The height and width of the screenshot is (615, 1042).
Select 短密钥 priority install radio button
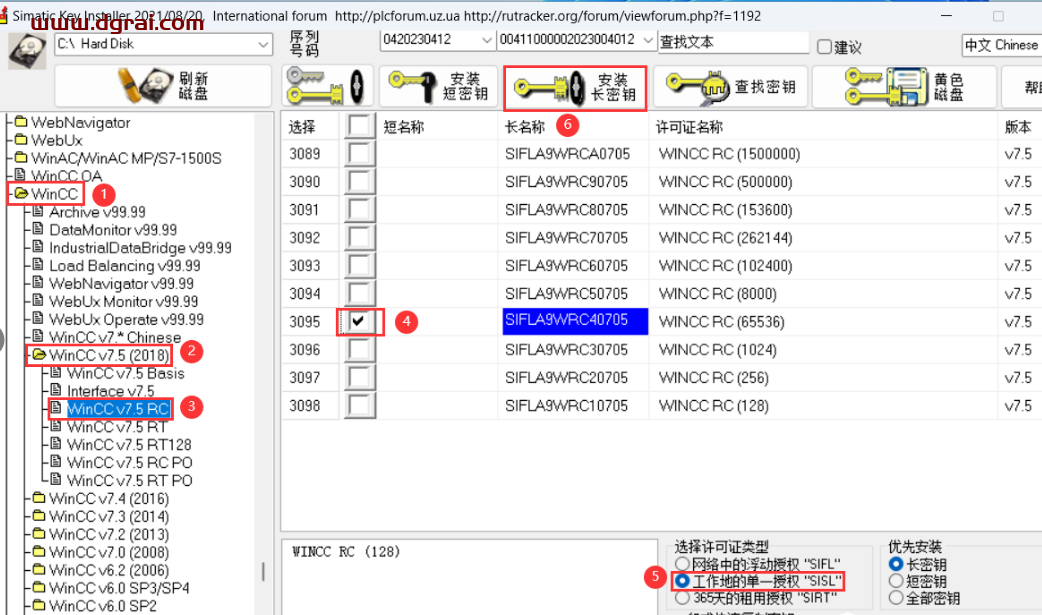tap(896, 581)
